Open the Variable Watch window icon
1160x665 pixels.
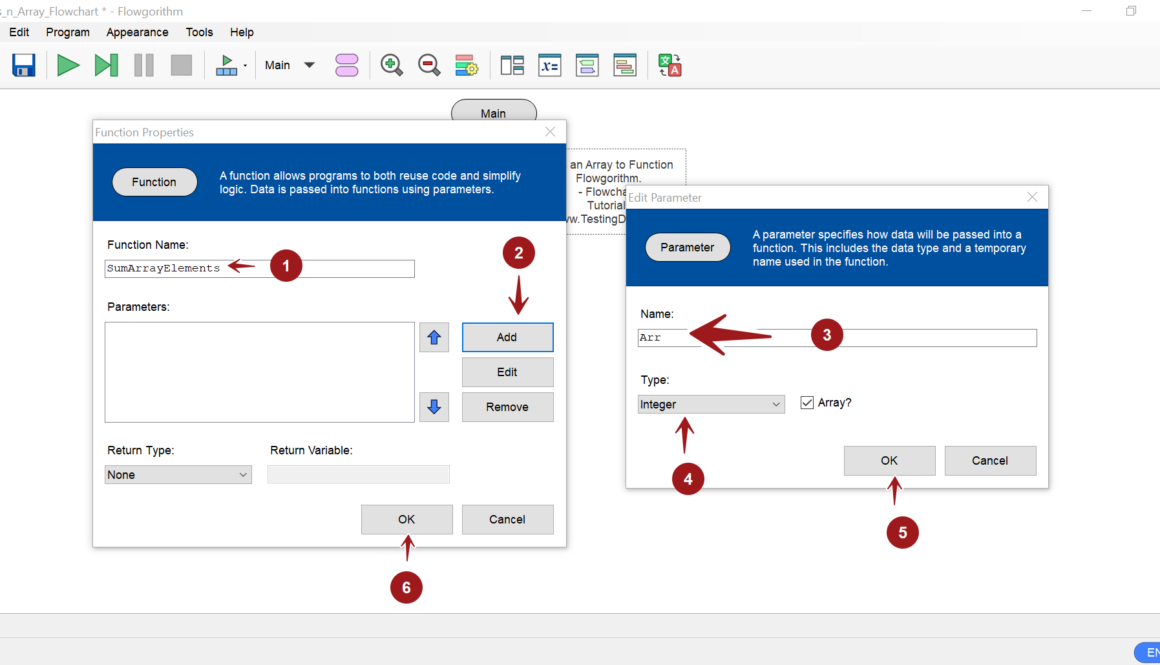click(x=550, y=66)
